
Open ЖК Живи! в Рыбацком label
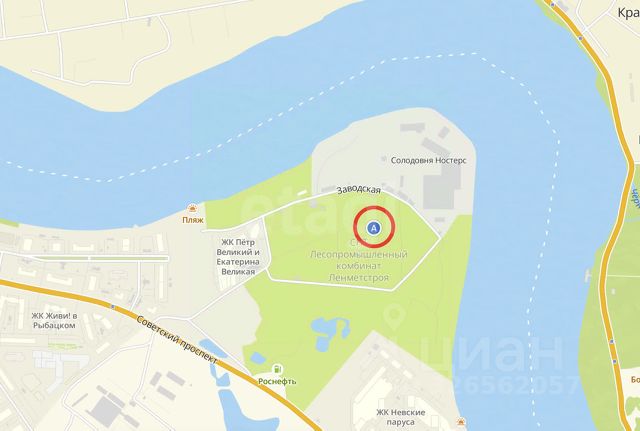[x=54, y=321]
